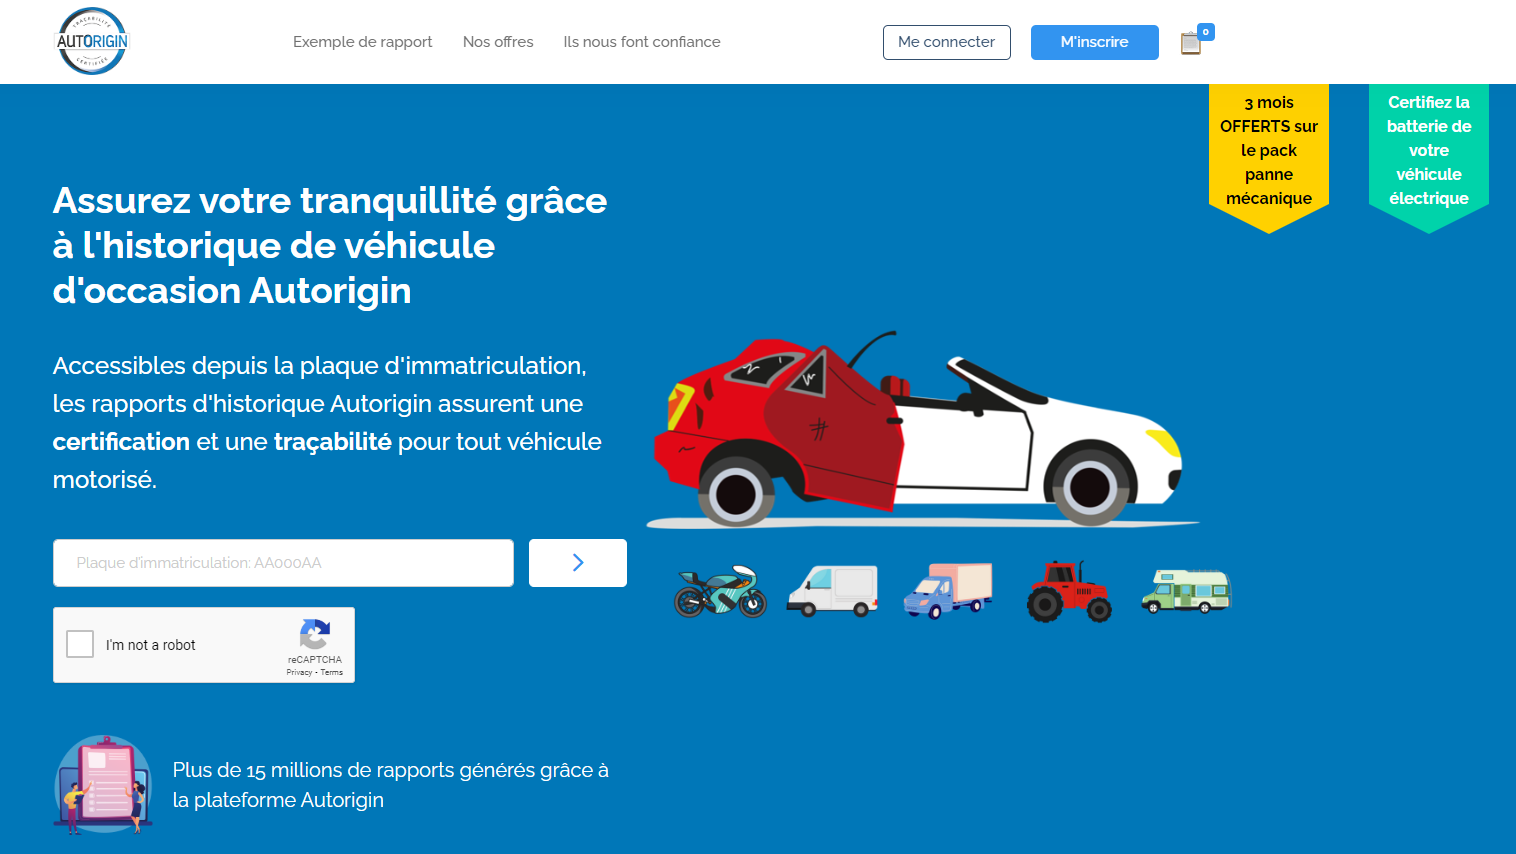Click the reports clipboard illustration

pos(102,785)
